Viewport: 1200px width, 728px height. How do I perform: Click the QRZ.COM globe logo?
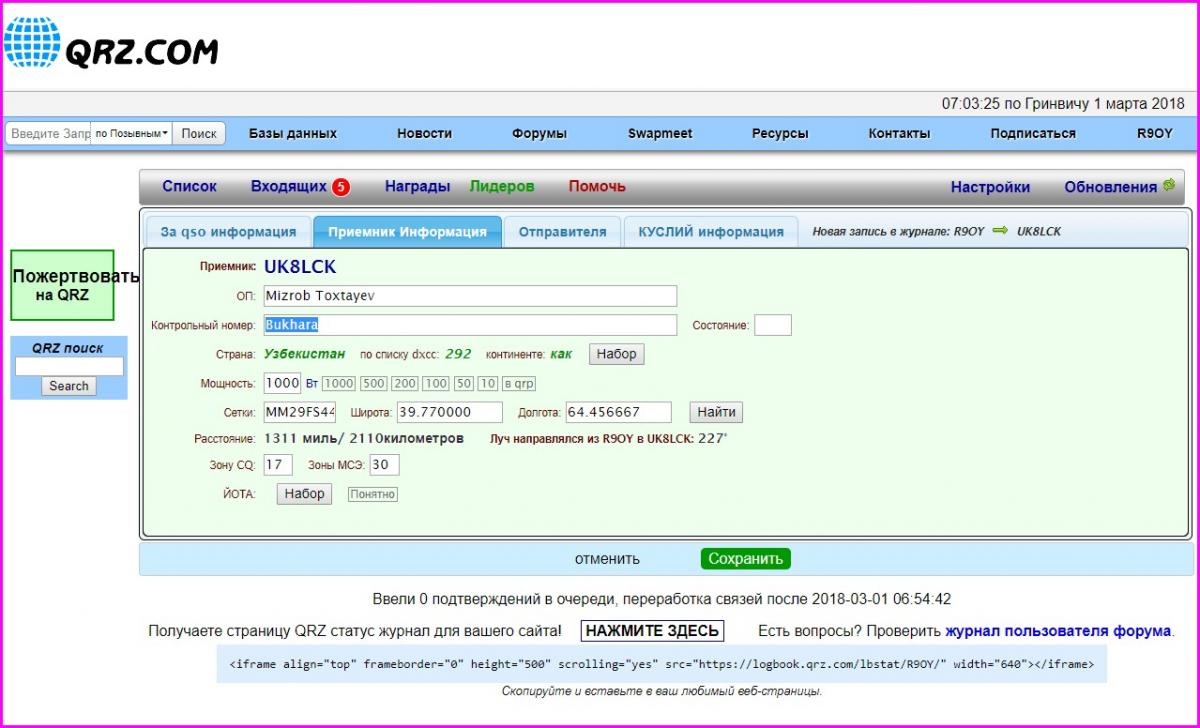tap(32, 44)
